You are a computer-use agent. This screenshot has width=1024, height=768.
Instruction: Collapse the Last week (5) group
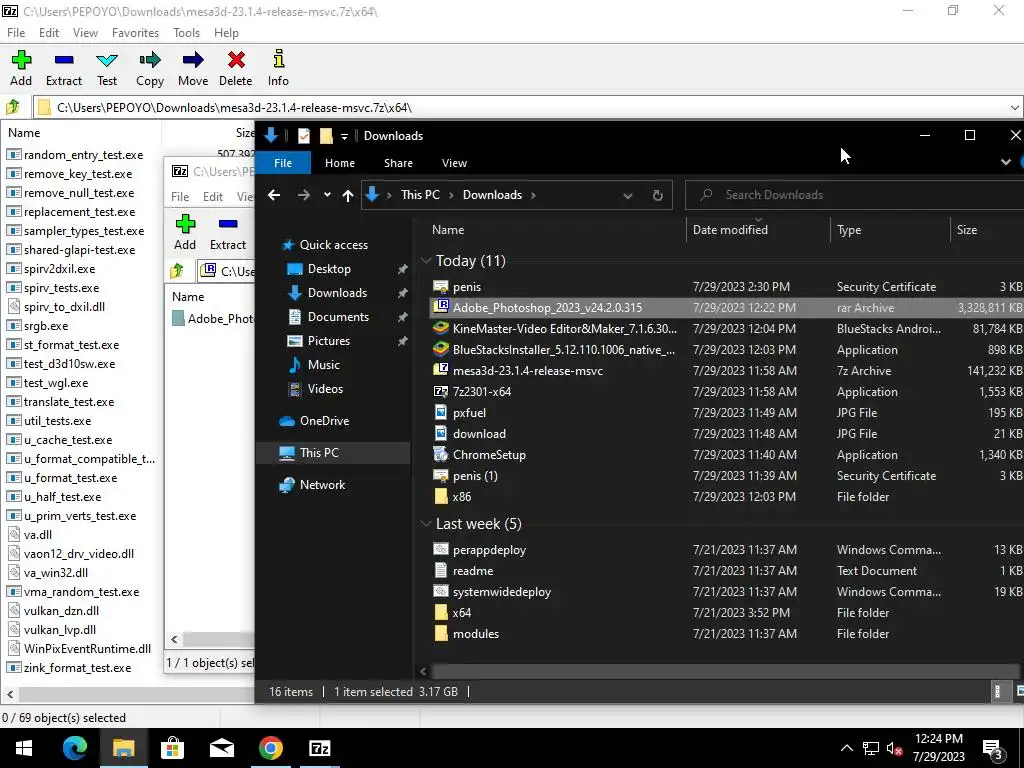[x=426, y=524]
